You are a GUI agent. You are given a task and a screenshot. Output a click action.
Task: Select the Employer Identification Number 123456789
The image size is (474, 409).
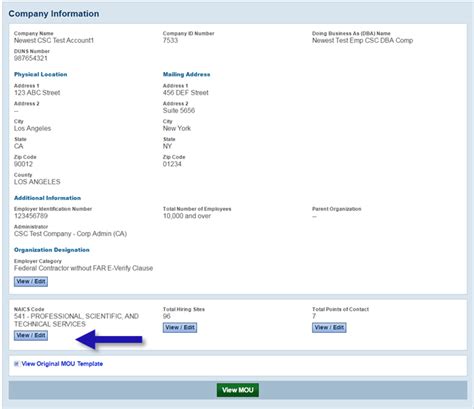coord(31,216)
